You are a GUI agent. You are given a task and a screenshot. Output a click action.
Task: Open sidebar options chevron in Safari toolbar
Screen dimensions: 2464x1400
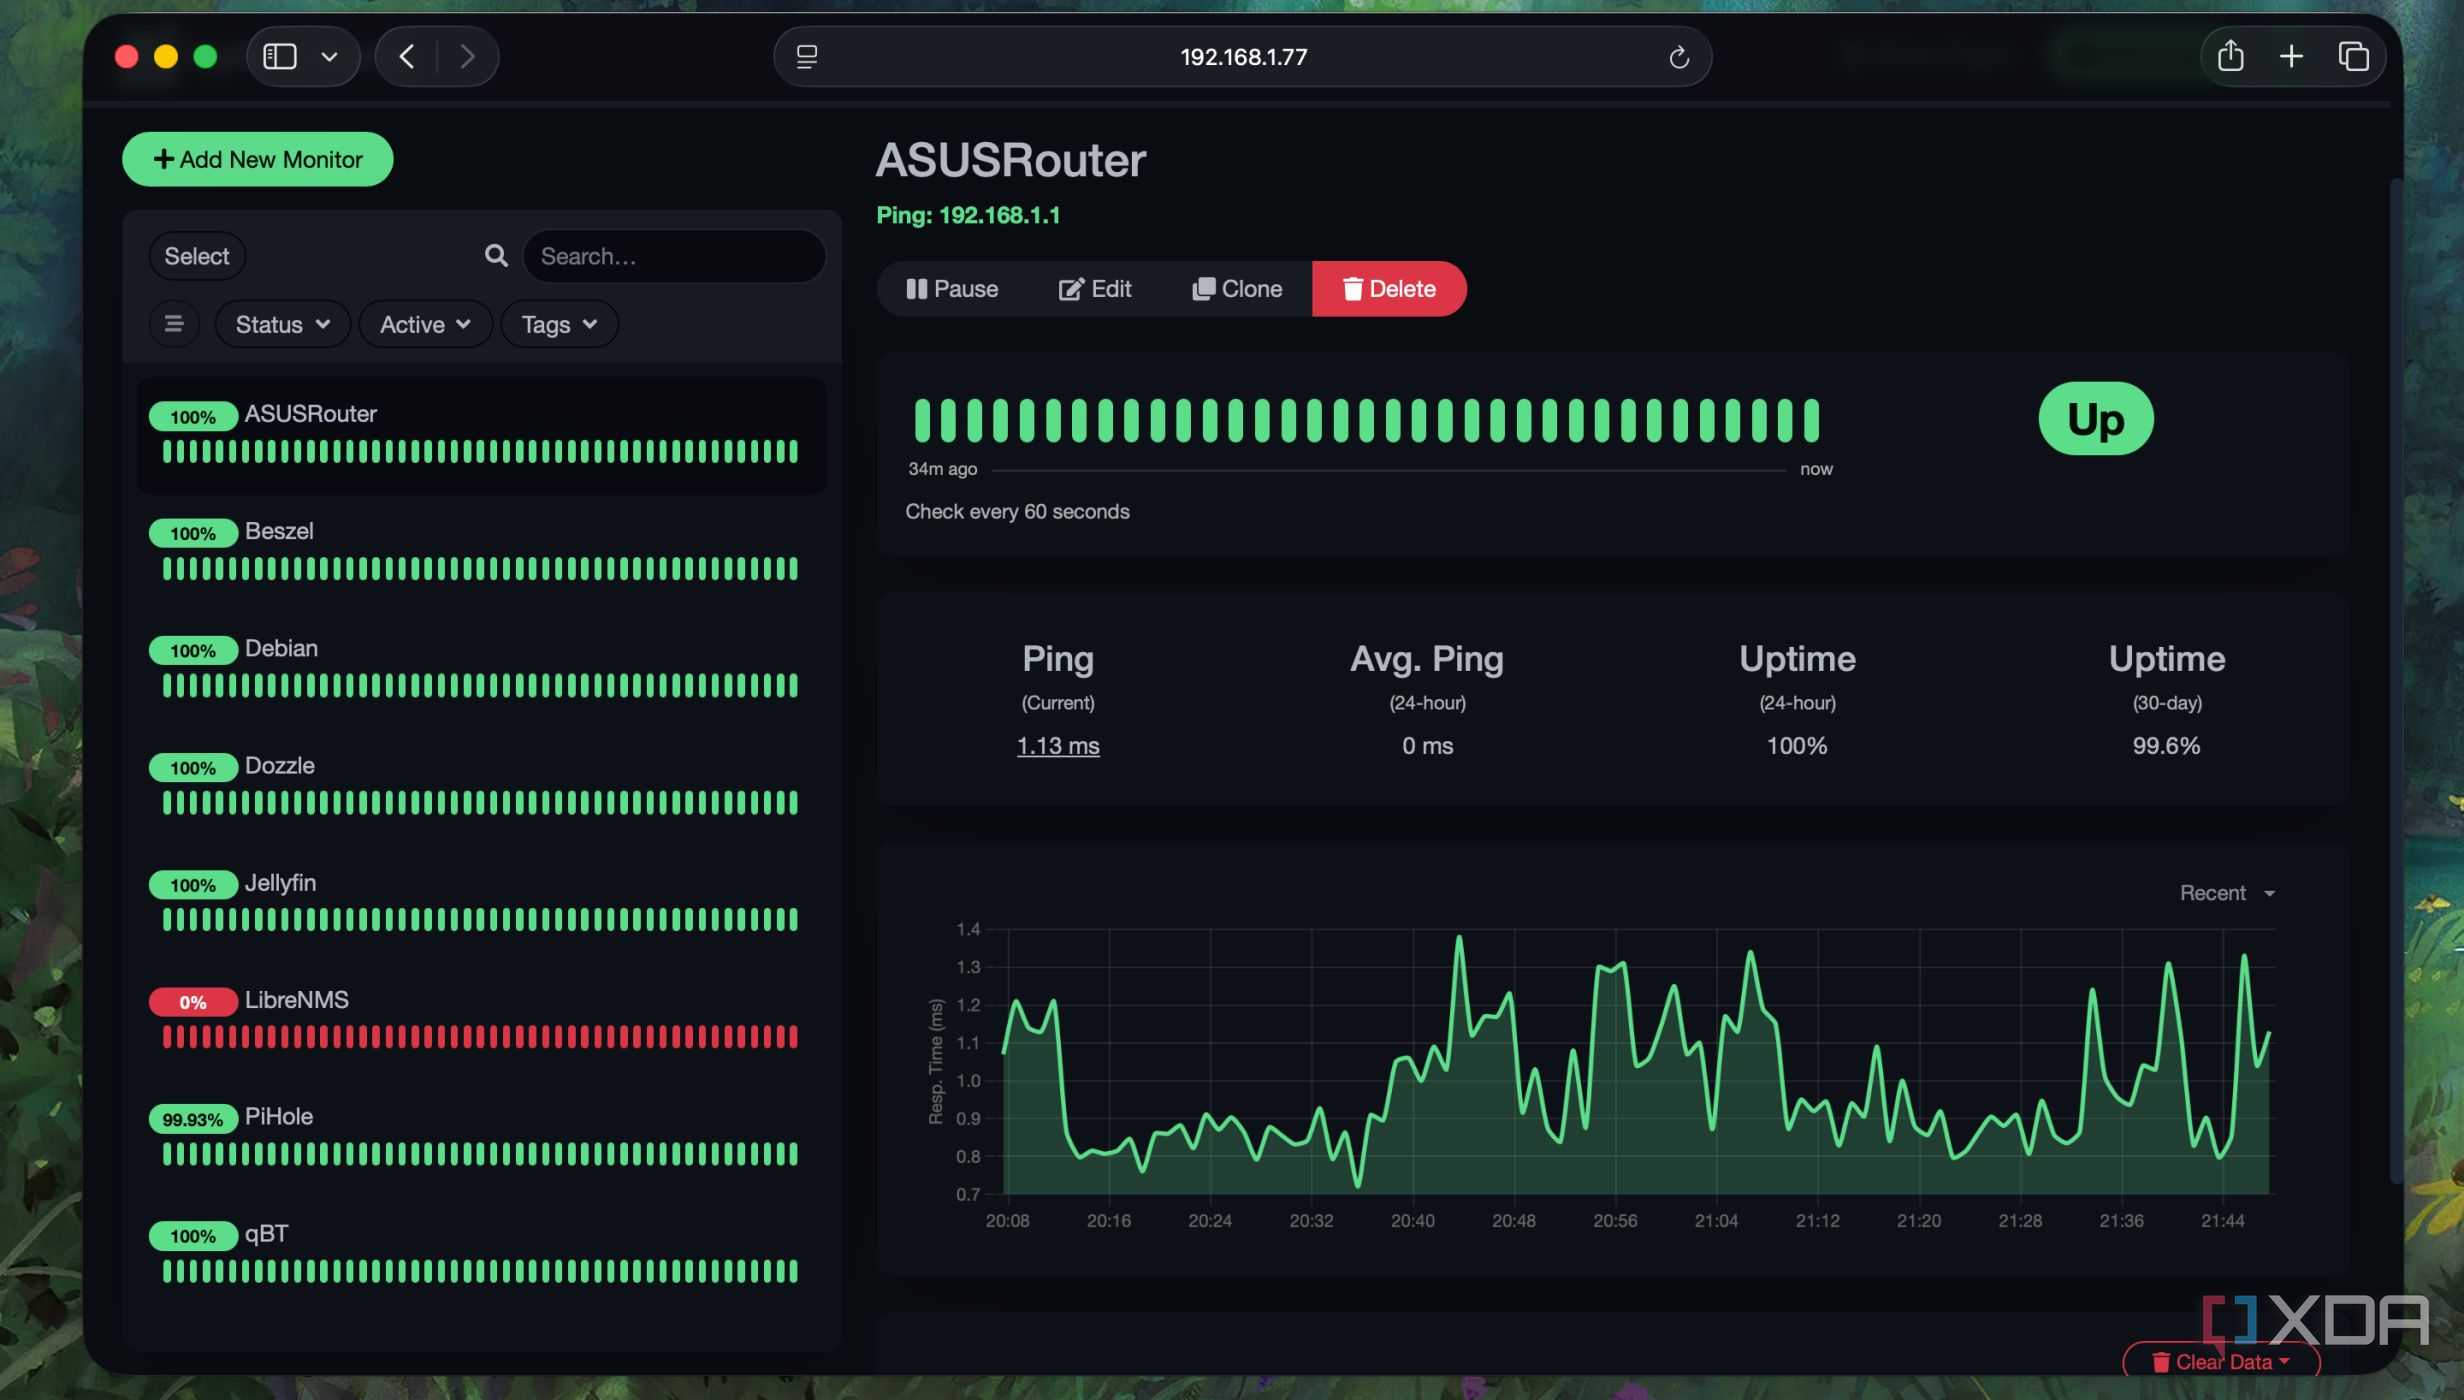point(329,57)
